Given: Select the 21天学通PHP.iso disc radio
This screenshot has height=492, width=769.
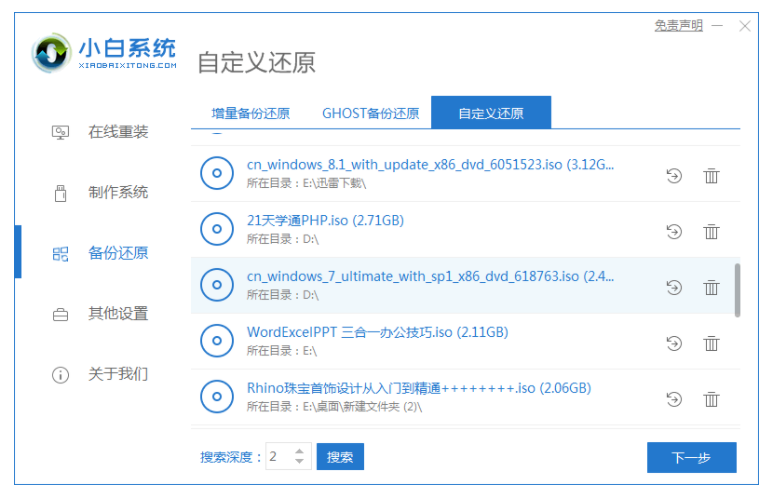Looking at the screenshot, I should tap(216, 229).
